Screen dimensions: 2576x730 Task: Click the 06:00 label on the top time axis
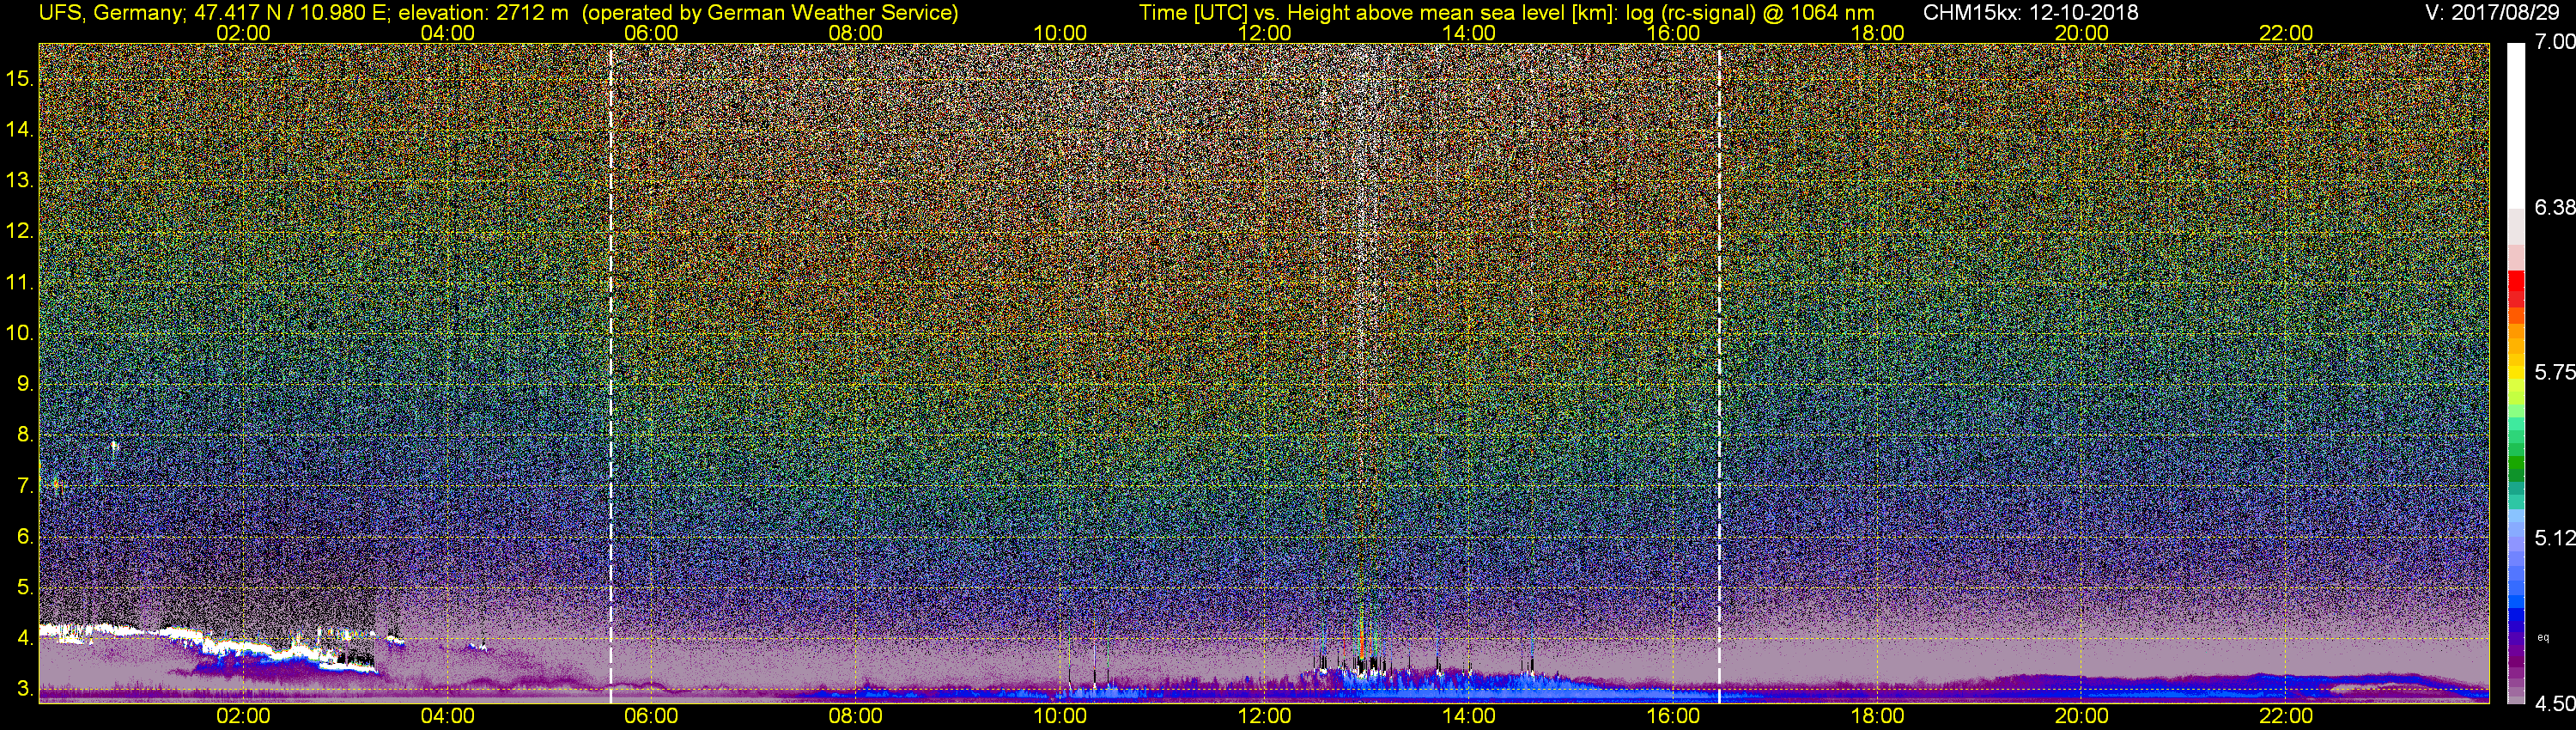pyautogui.click(x=651, y=33)
